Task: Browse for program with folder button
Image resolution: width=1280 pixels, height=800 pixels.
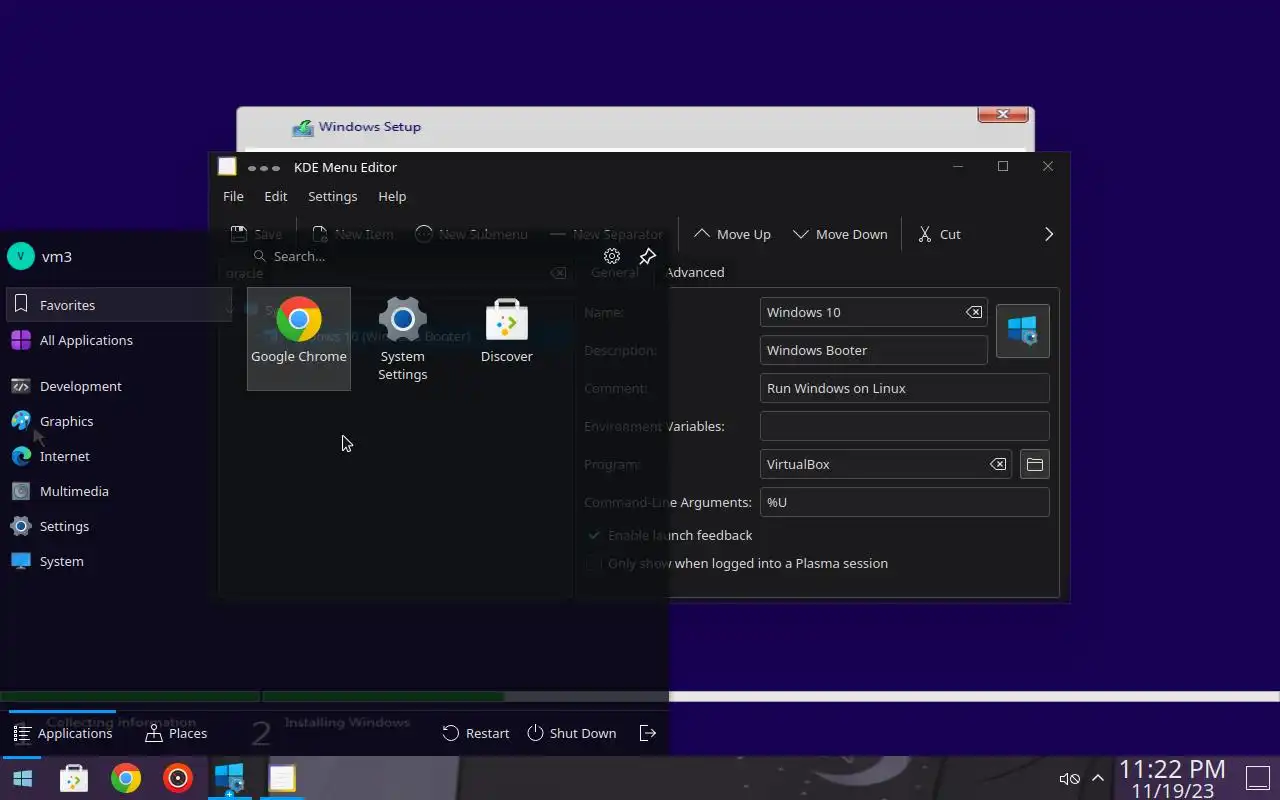Action: [x=1035, y=464]
